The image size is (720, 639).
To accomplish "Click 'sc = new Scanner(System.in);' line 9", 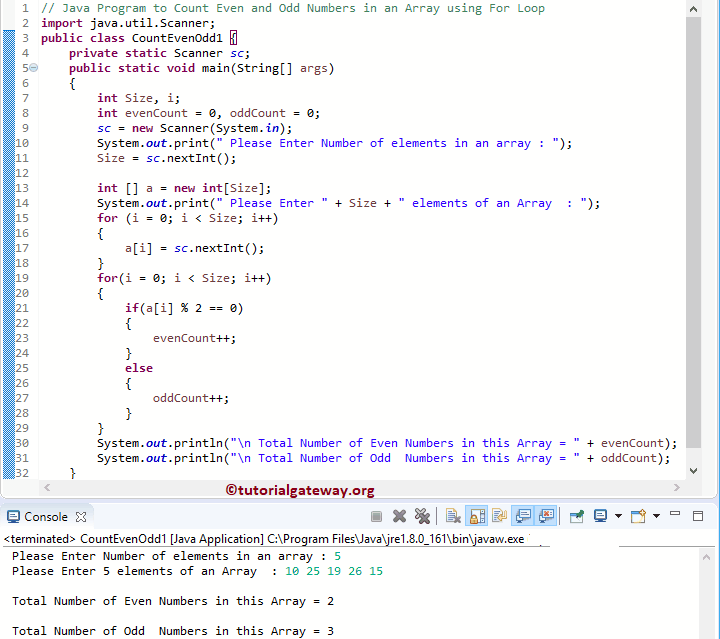I will tap(194, 128).
